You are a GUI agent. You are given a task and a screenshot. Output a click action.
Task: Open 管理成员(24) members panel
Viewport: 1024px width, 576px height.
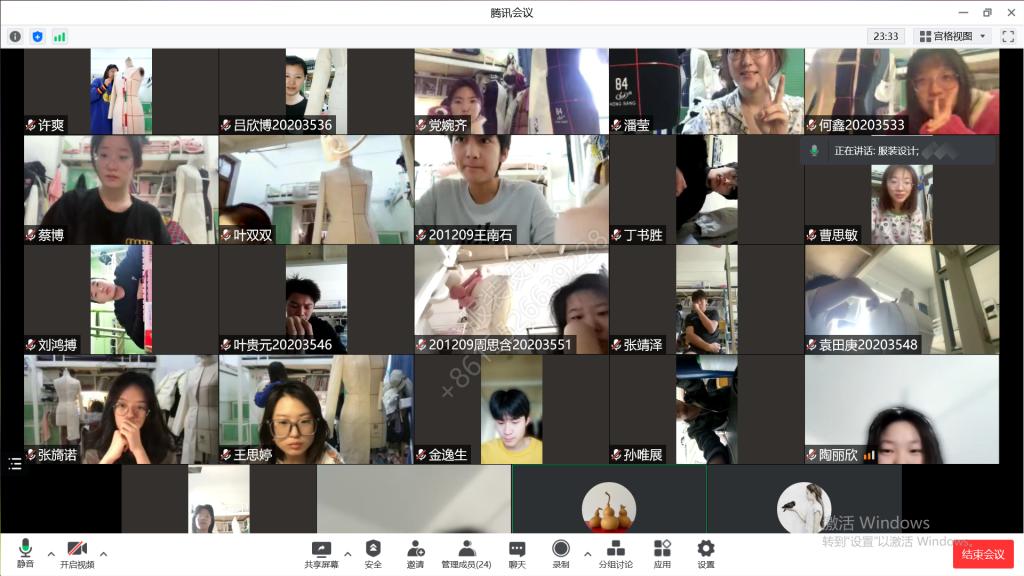click(x=466, y=553)
